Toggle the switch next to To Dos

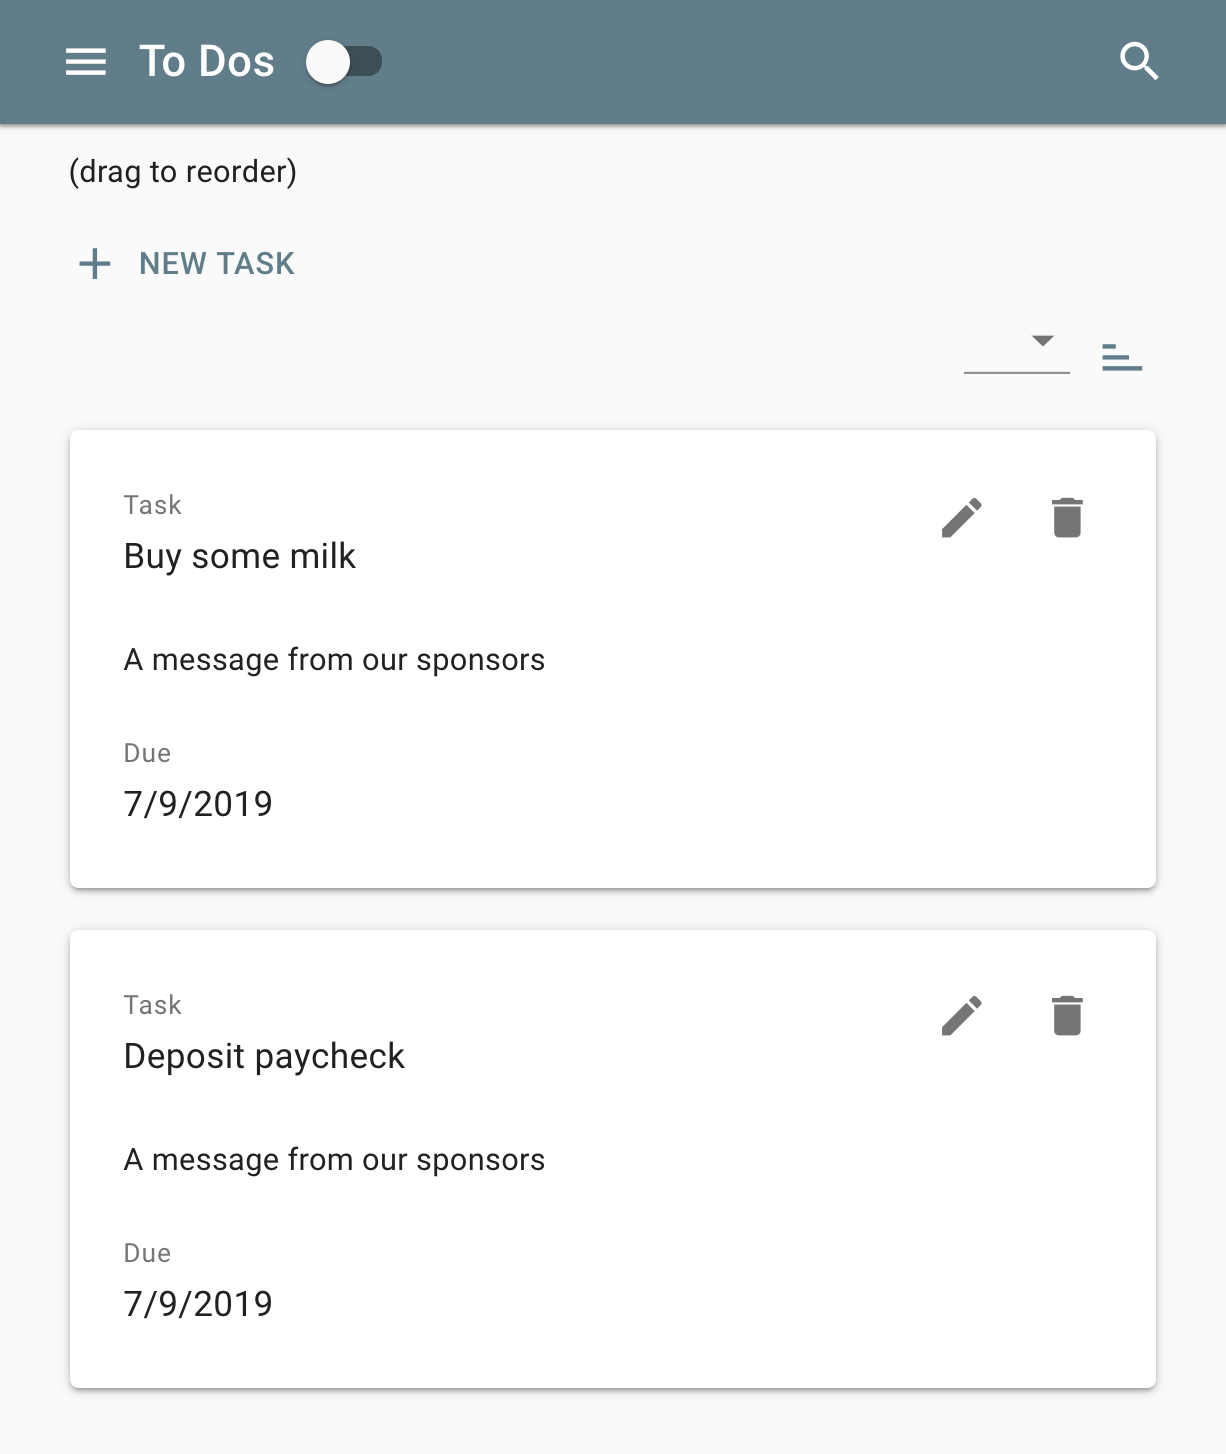pos(344,62)
